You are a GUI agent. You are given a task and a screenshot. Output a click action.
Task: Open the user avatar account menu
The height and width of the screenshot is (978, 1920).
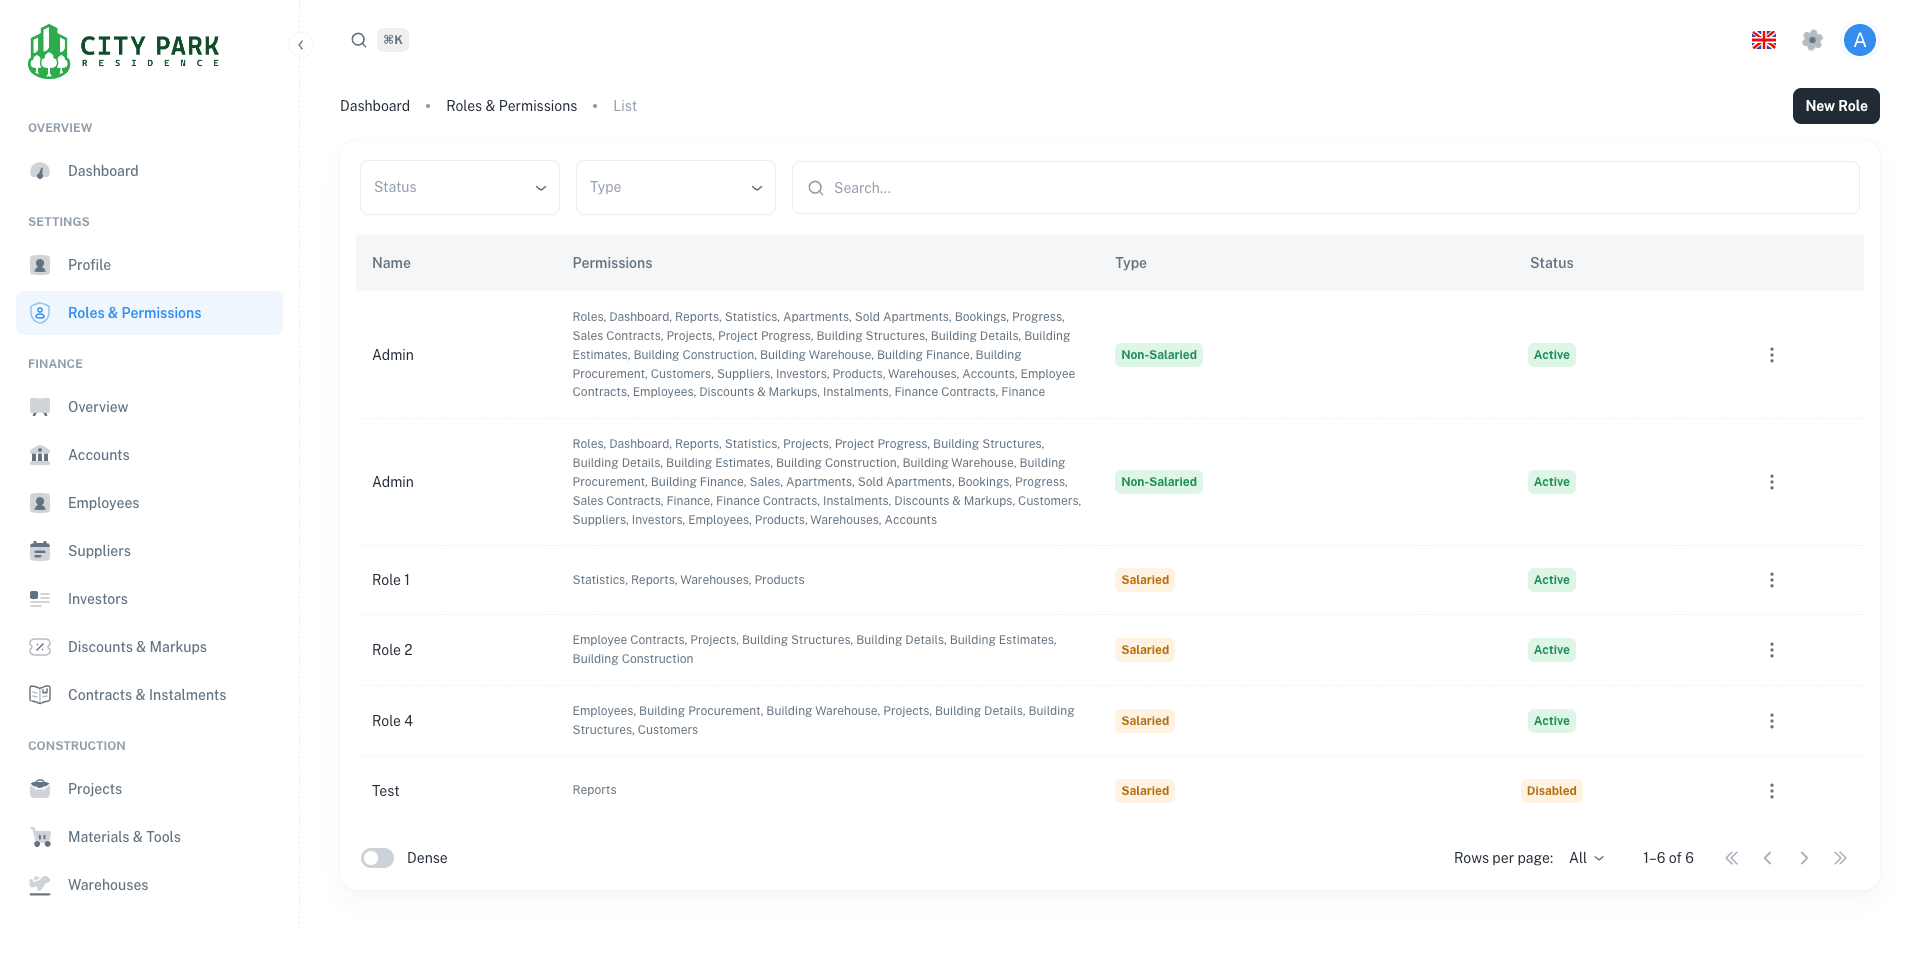pyautogui.click(x=1859, y=40)
